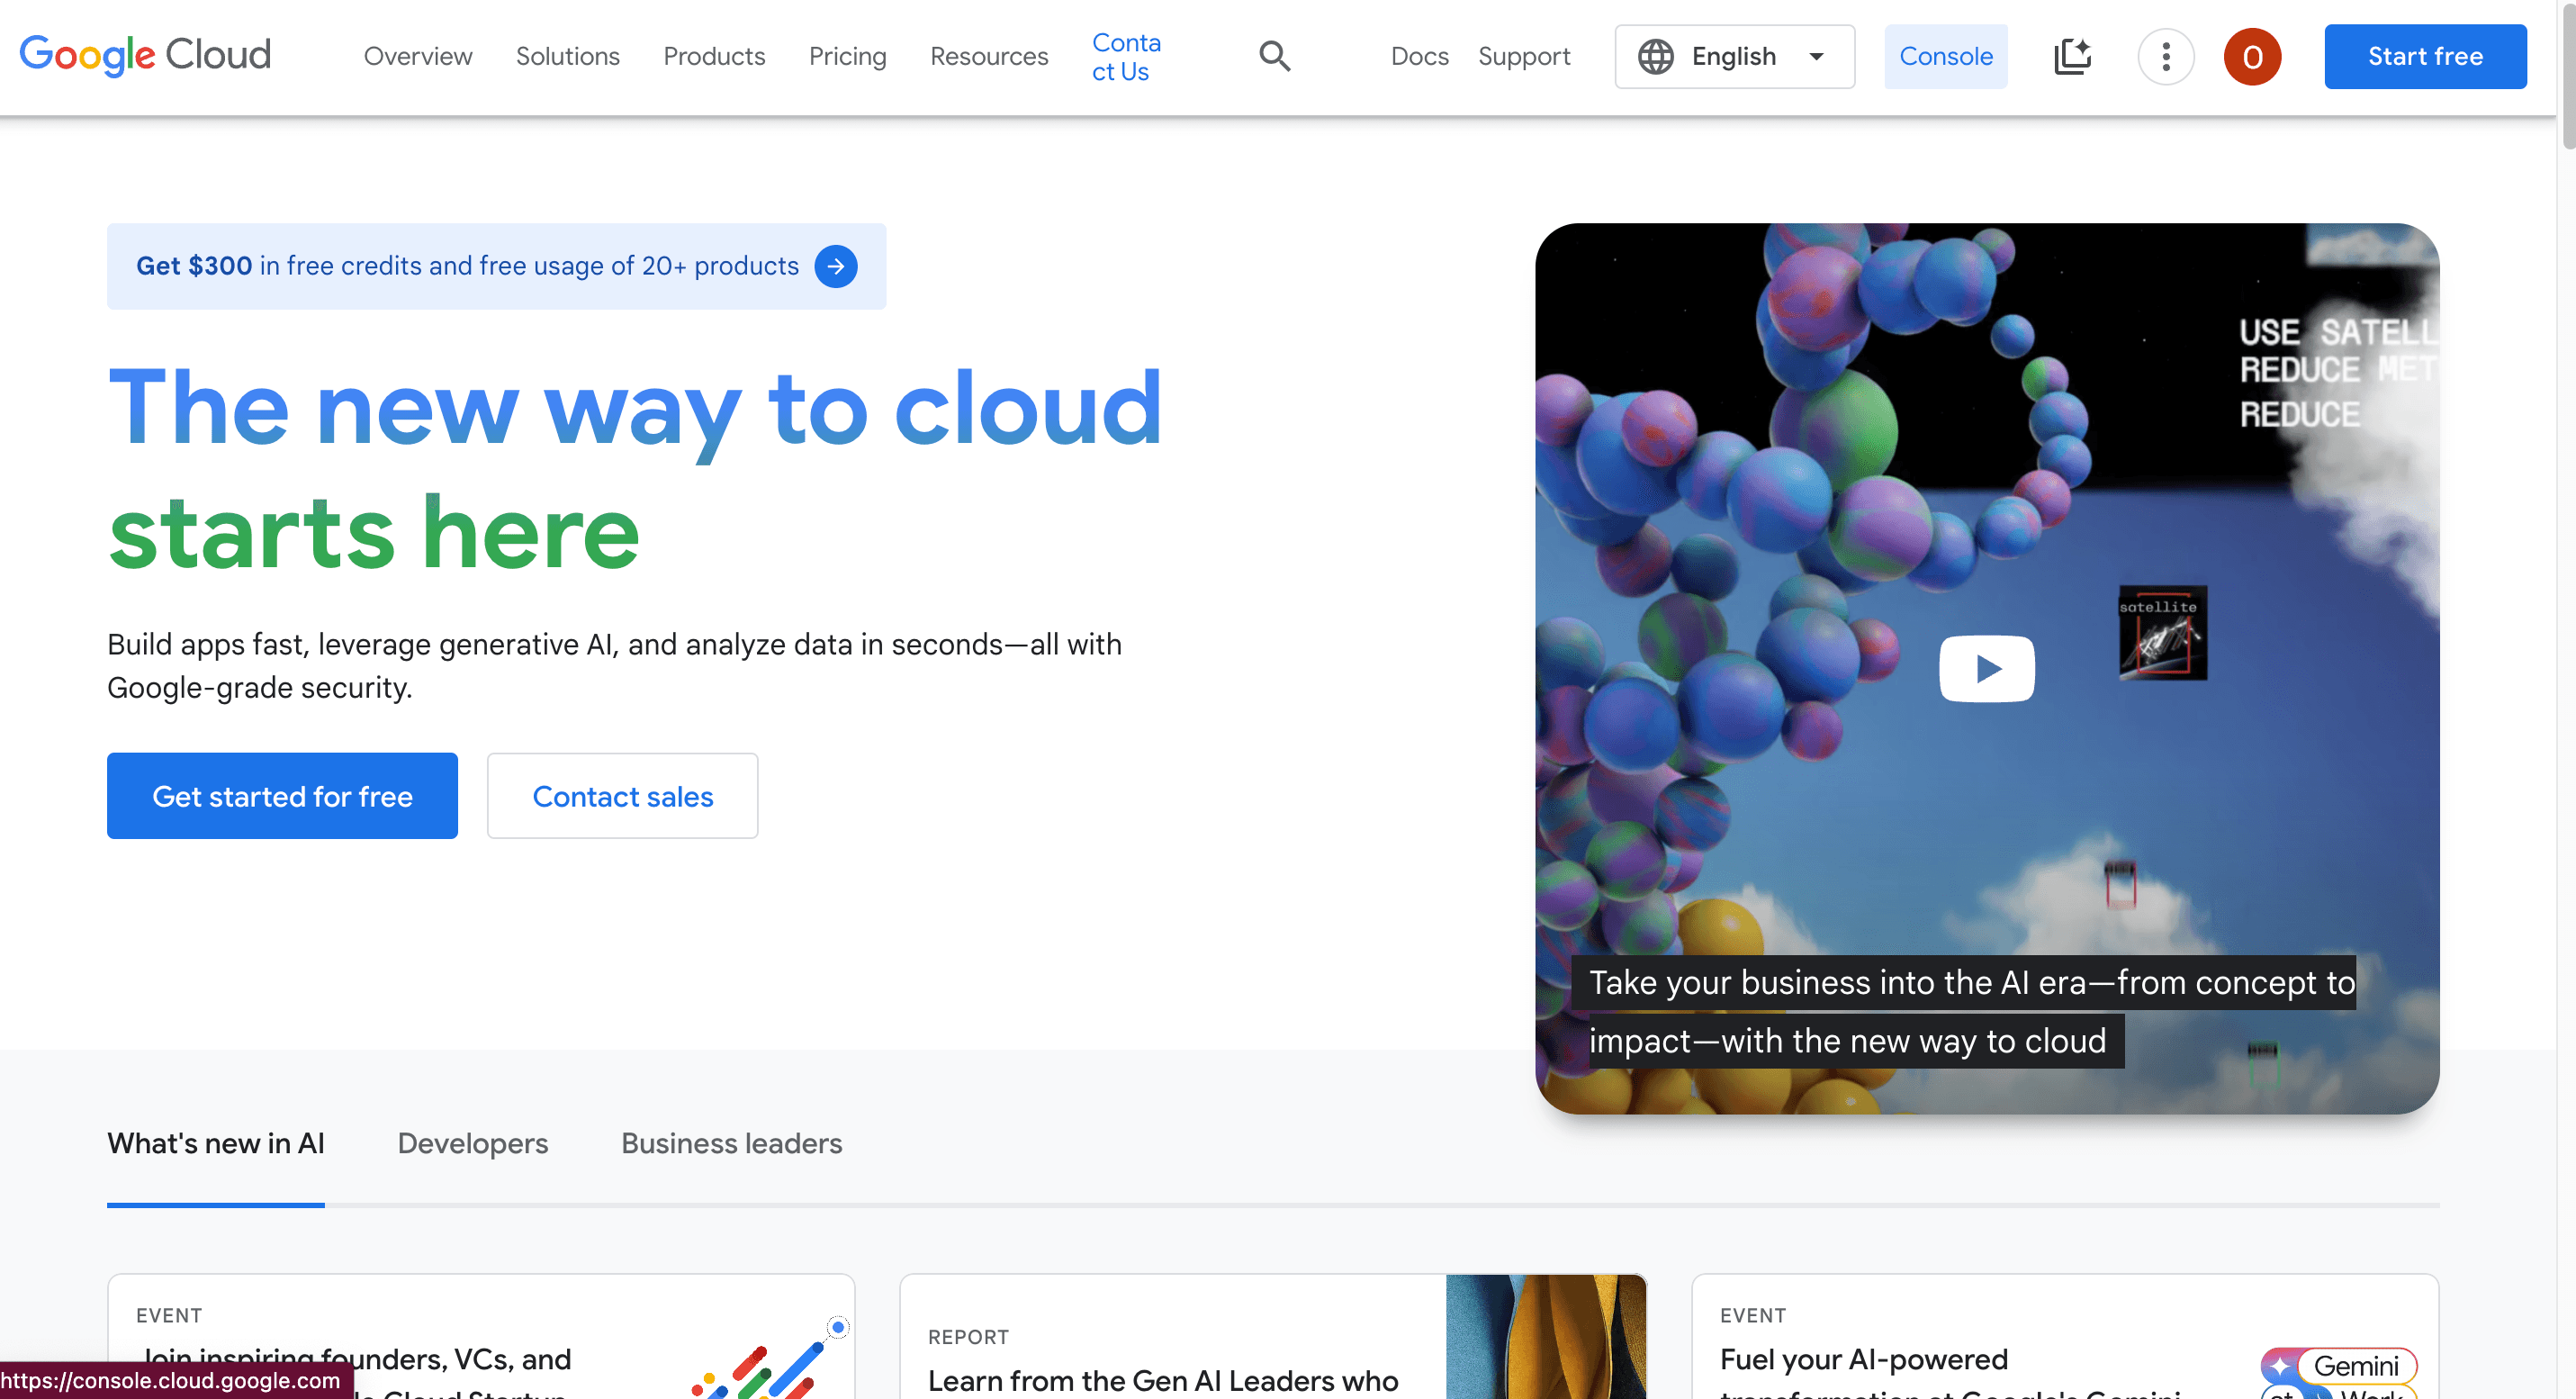Open the Products menu
The height and width of the screenshot is (1399, 2576).
(x=714, y=57)
